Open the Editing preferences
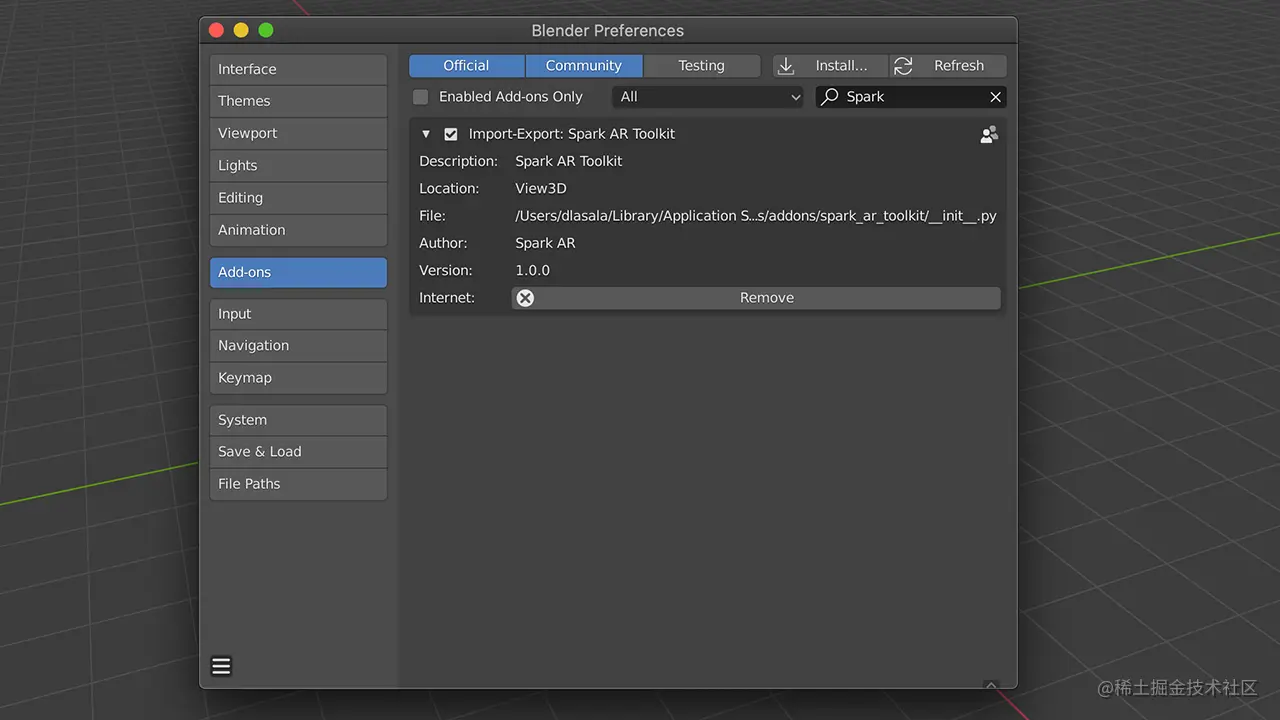The width and height of the screenshot is (1280, 720). [x=298, y=198]
